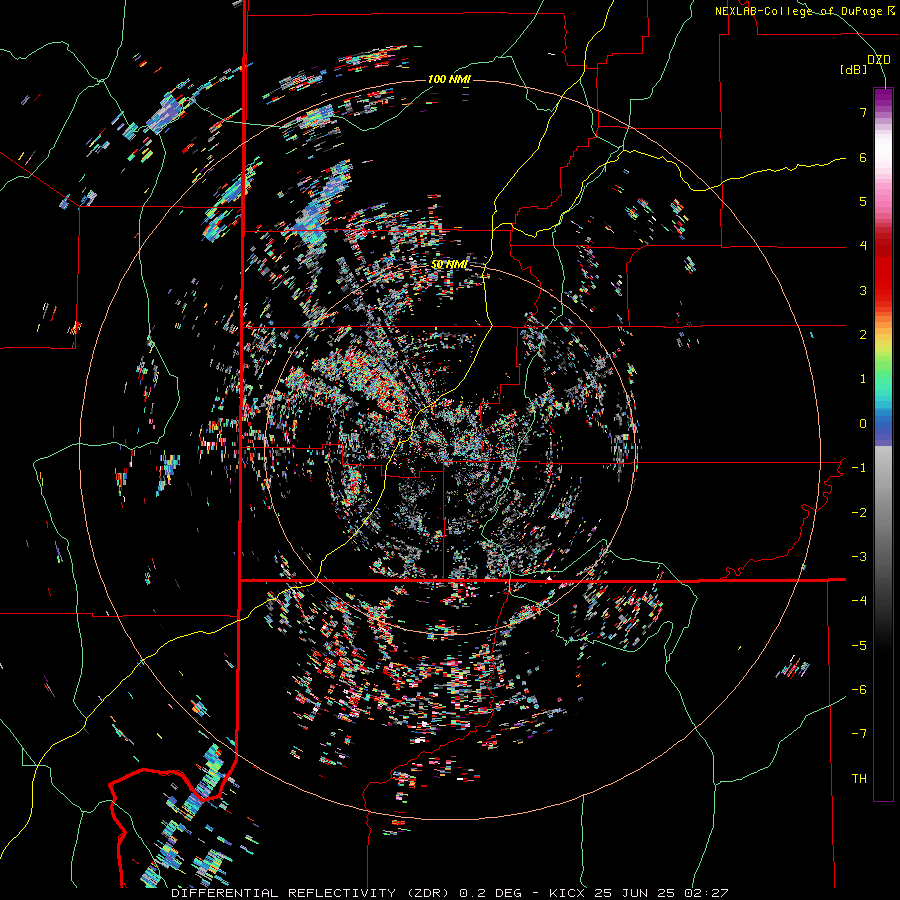Click the 7 value on color scale
Image resolution: width=900 pixels, height=900 pixels.
pos(863,112)
